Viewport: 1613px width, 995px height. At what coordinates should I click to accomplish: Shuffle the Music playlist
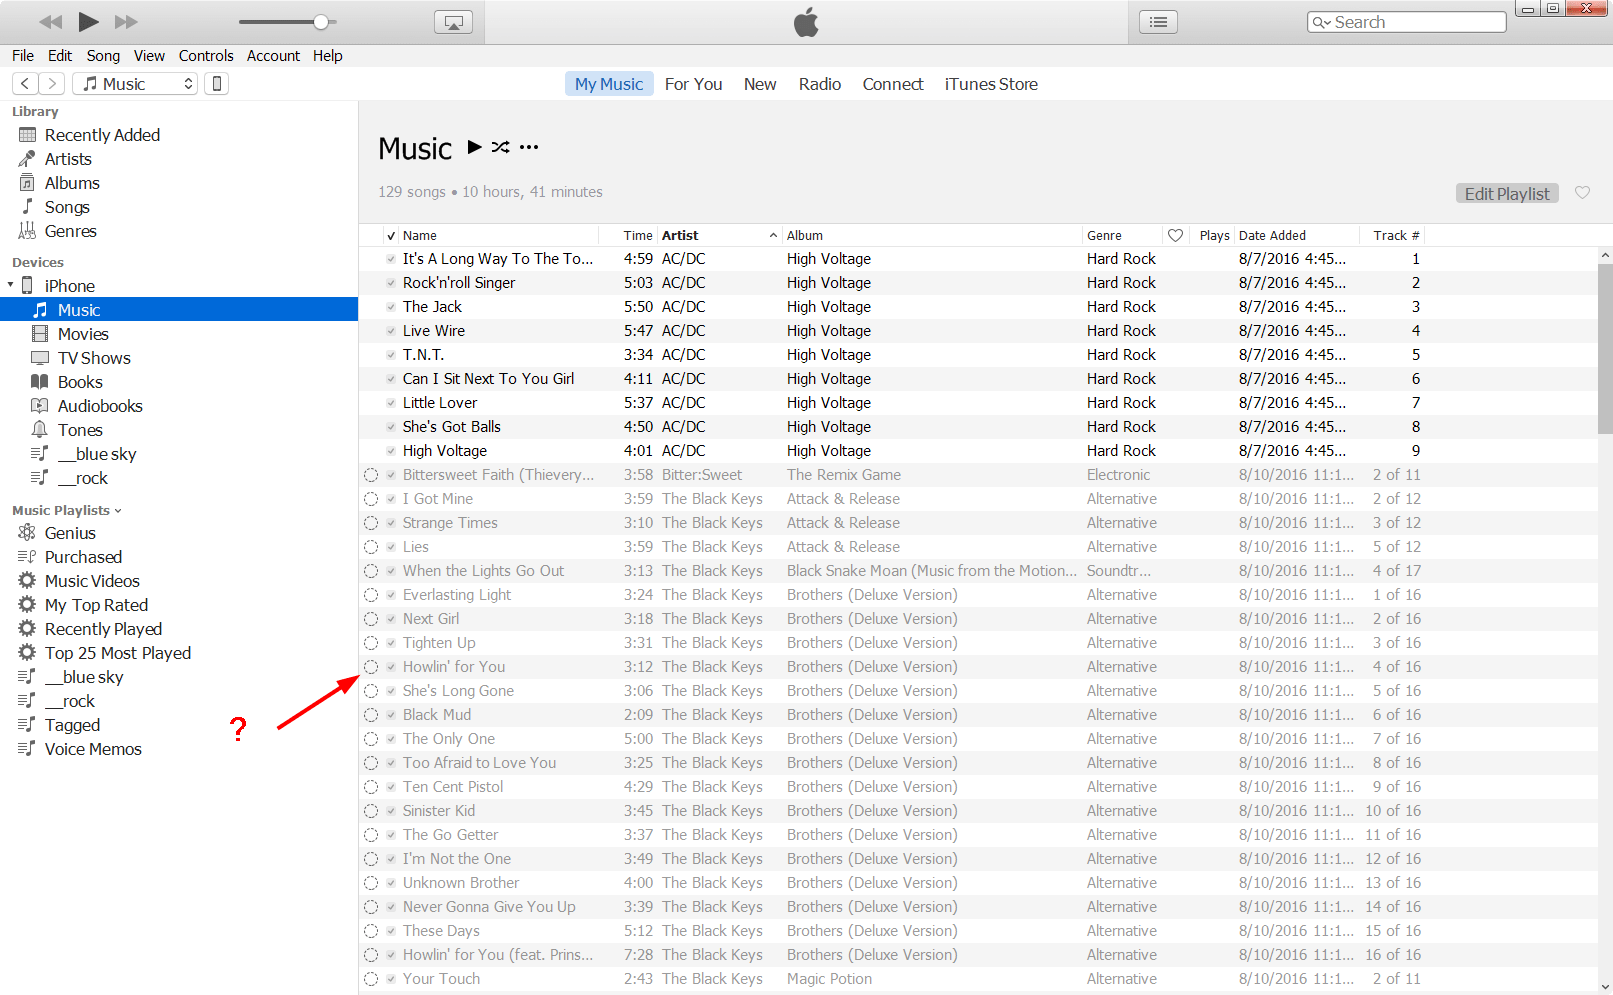coord(501,147)
